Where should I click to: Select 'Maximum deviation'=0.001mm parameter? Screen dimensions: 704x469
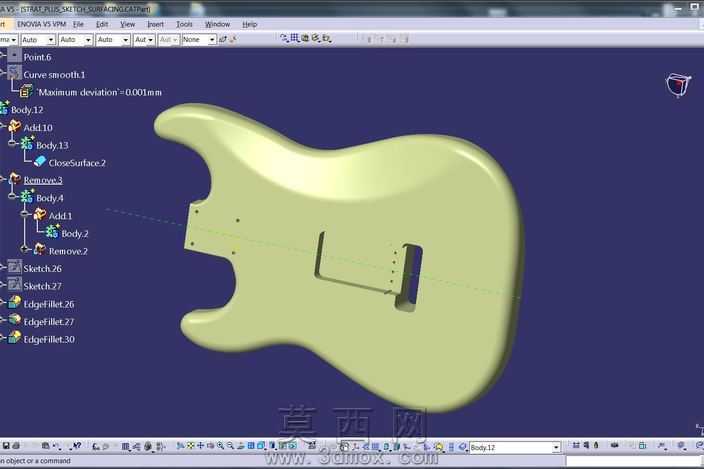point(99,92)
